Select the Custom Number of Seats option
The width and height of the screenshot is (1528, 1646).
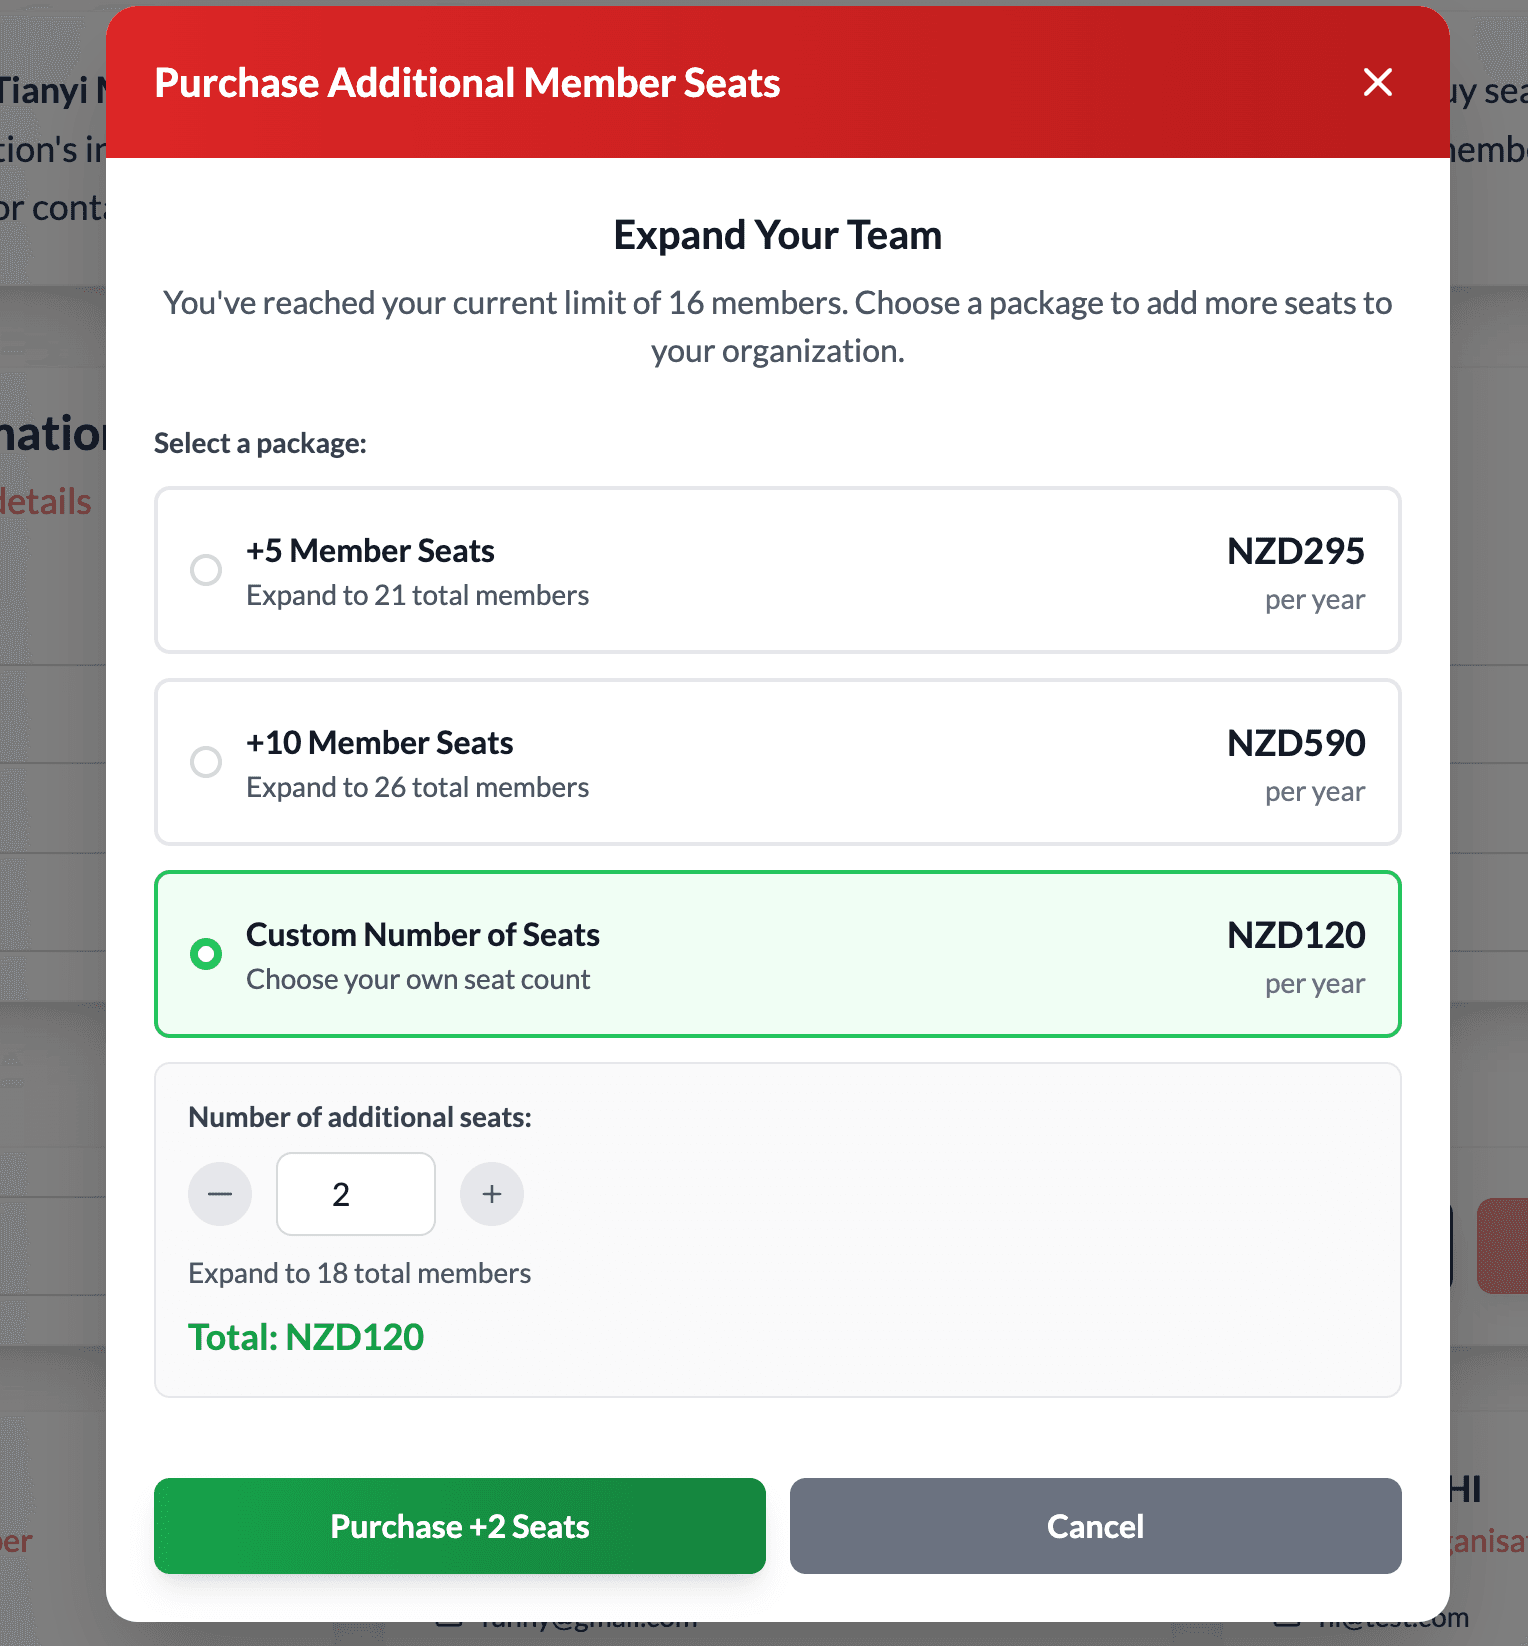[x=206, y=954]
